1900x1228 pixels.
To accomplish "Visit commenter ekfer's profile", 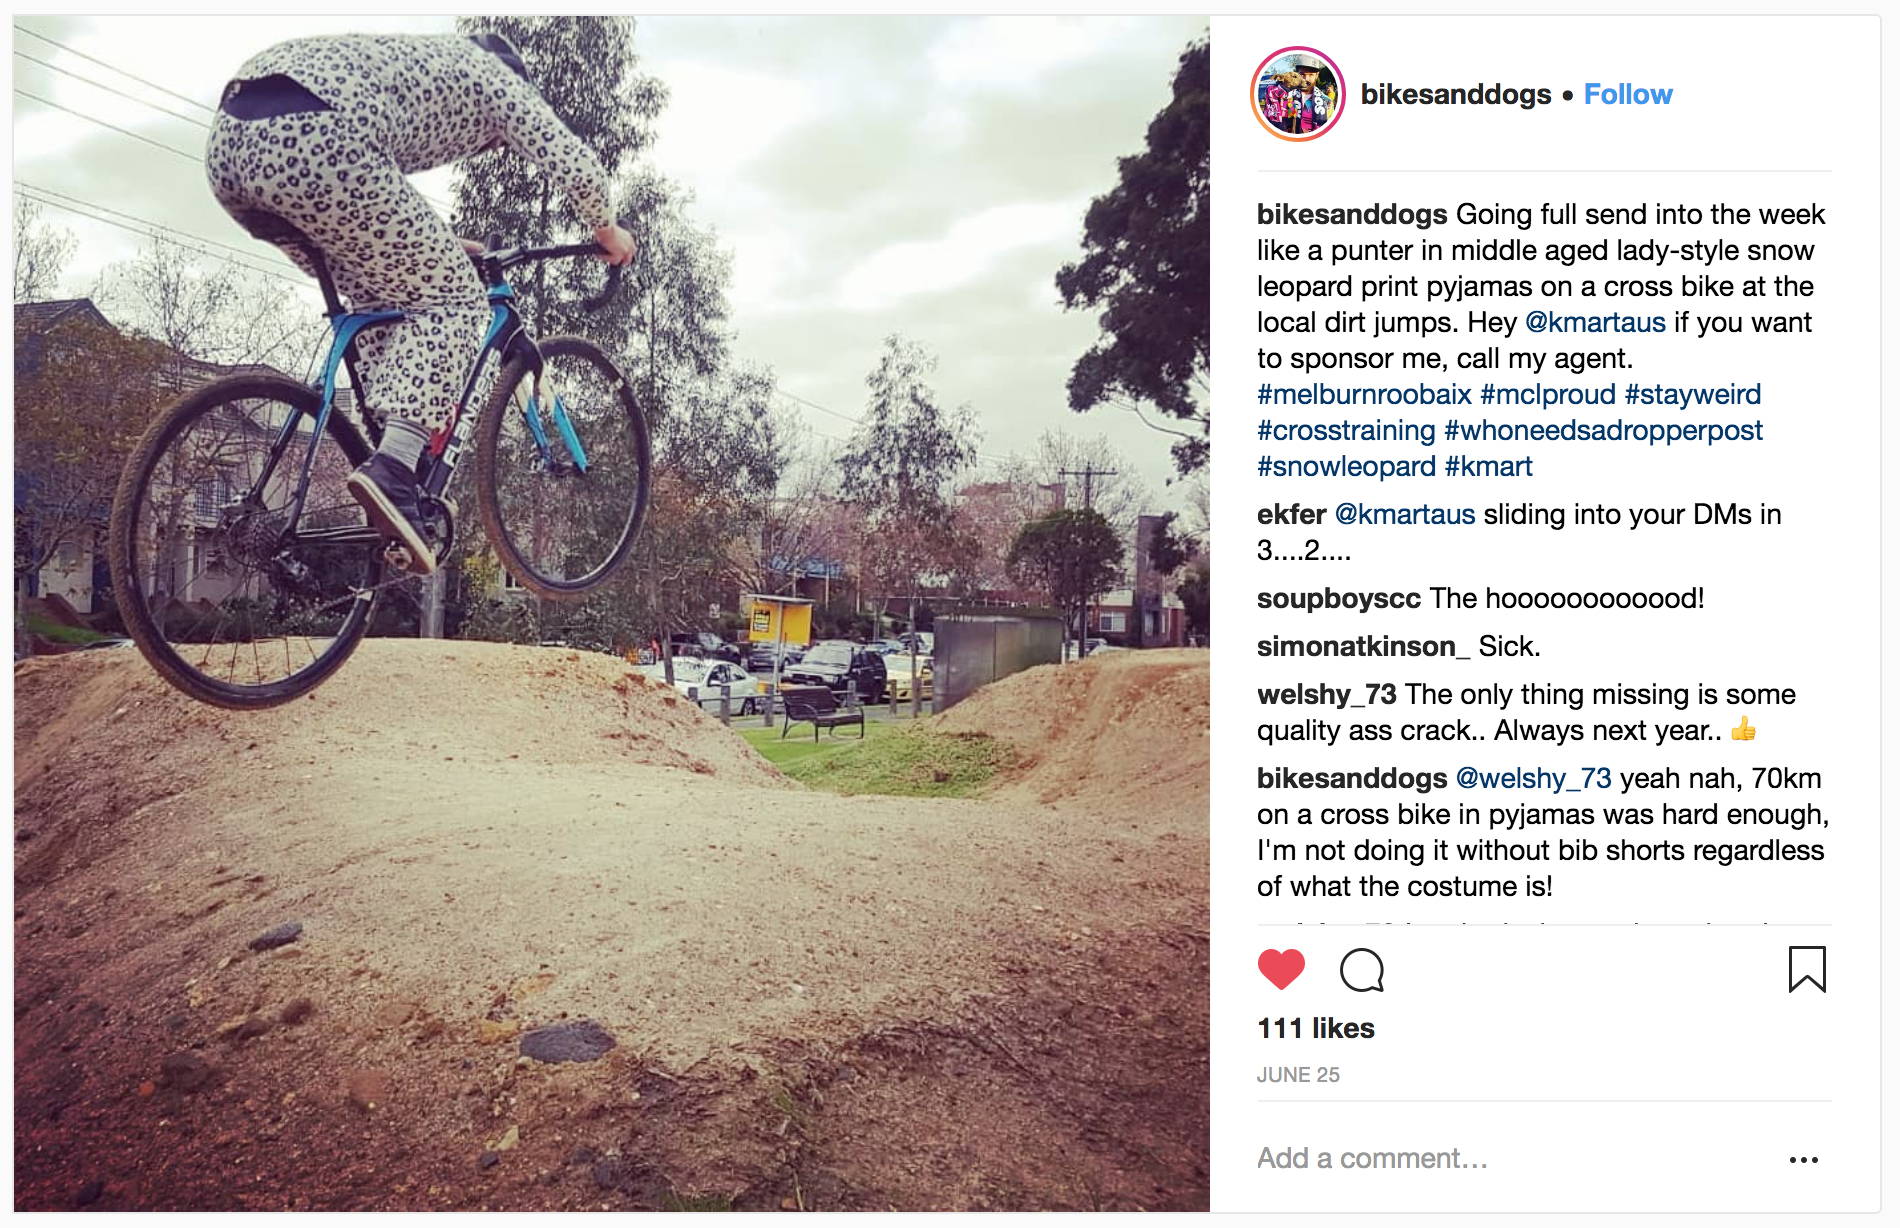I will coord(1291,514).
